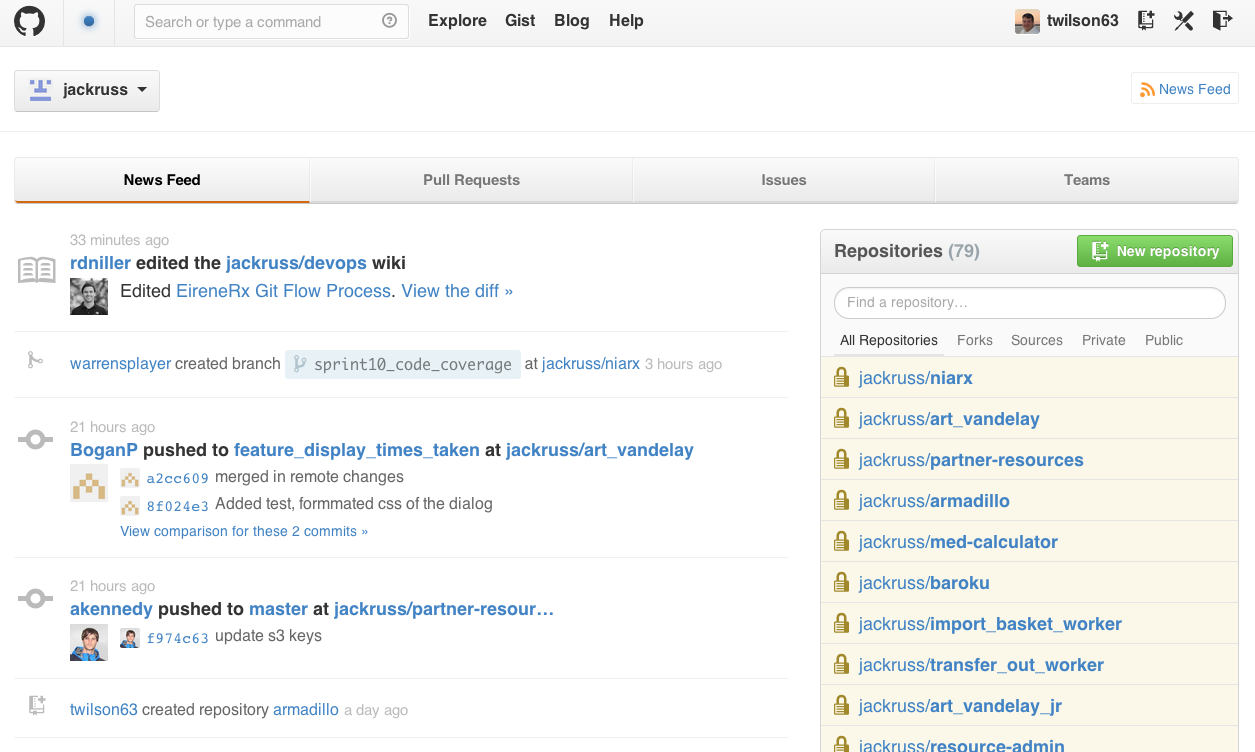Open the warrensplayer user link

click(120, 364)
